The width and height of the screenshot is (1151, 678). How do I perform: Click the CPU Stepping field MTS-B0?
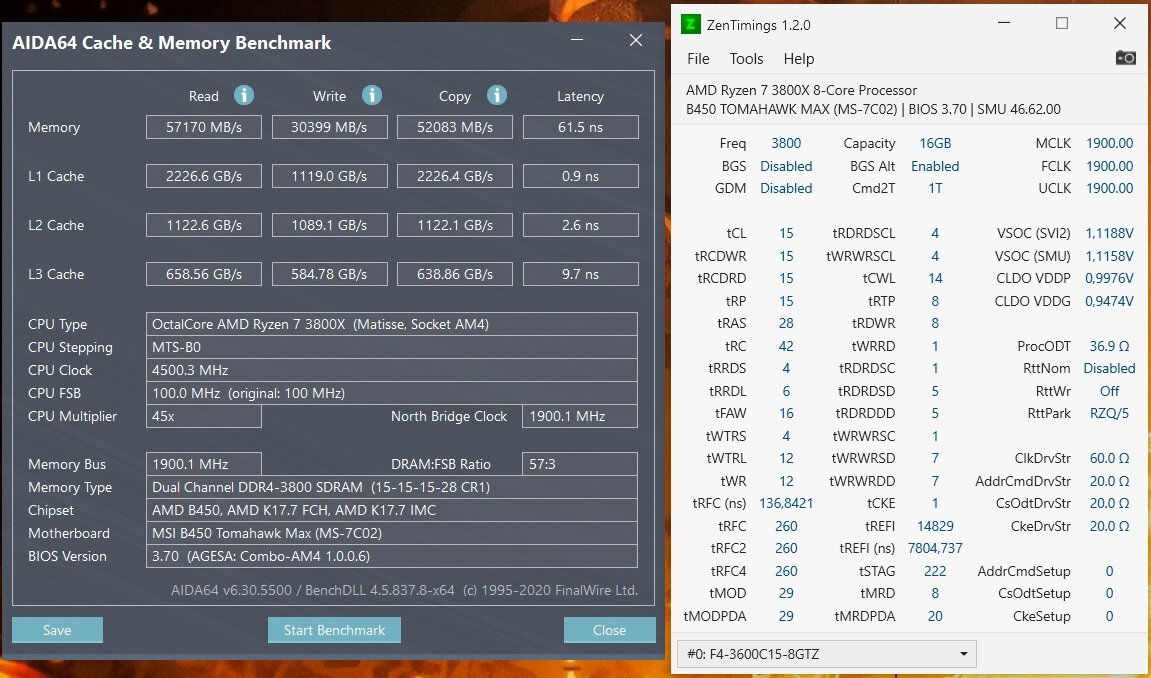pyautogui.click(x=392, y=347)
